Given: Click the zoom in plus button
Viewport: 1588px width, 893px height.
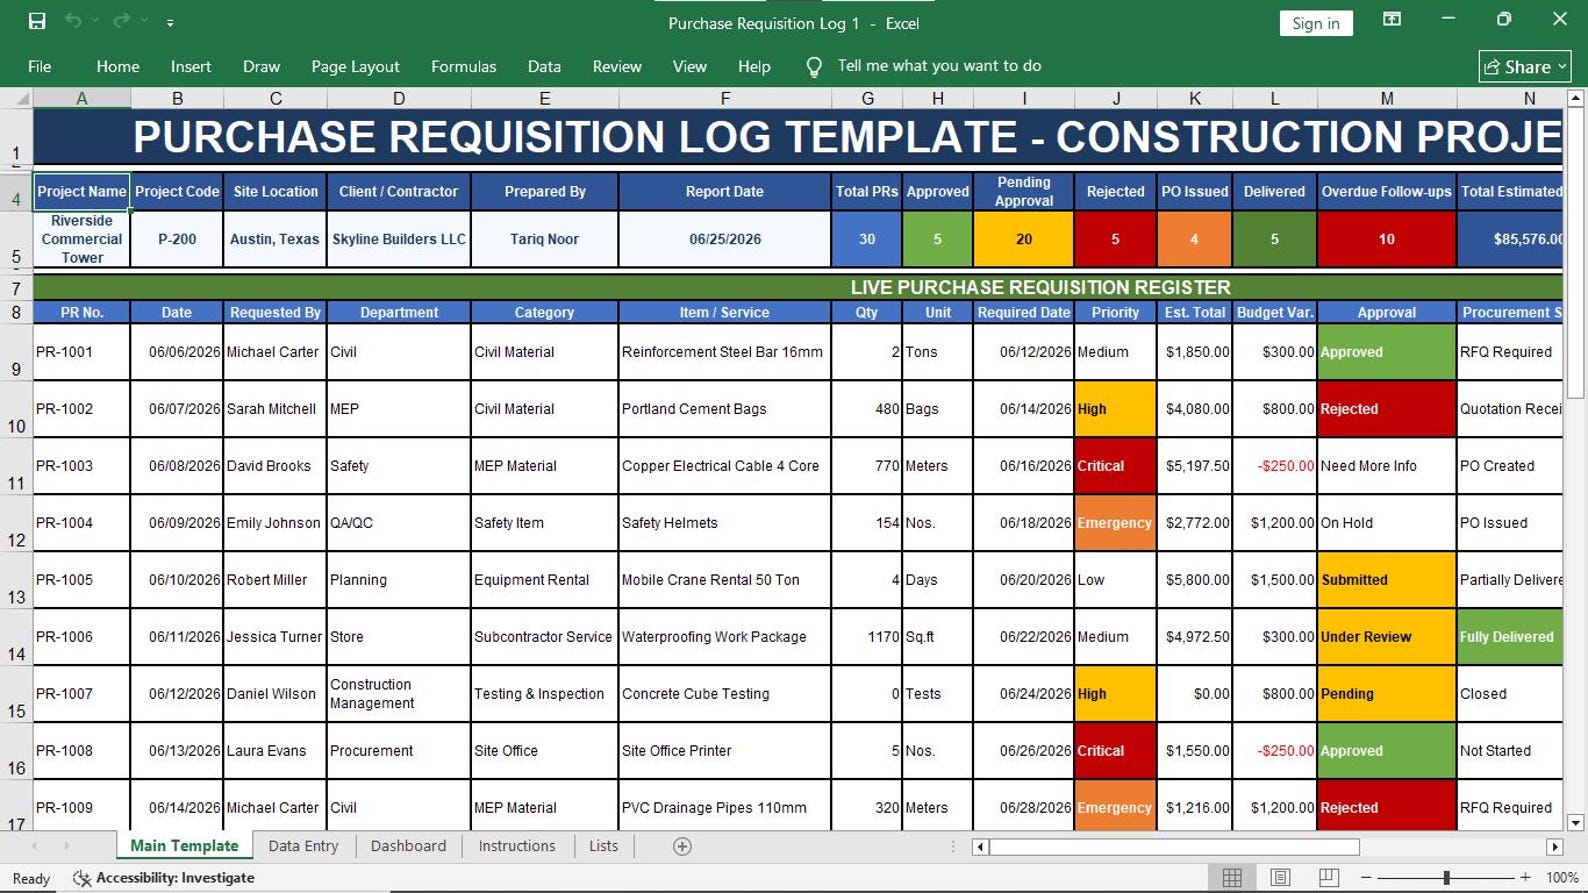Looking at the screenshot, I should point(1525,878).
